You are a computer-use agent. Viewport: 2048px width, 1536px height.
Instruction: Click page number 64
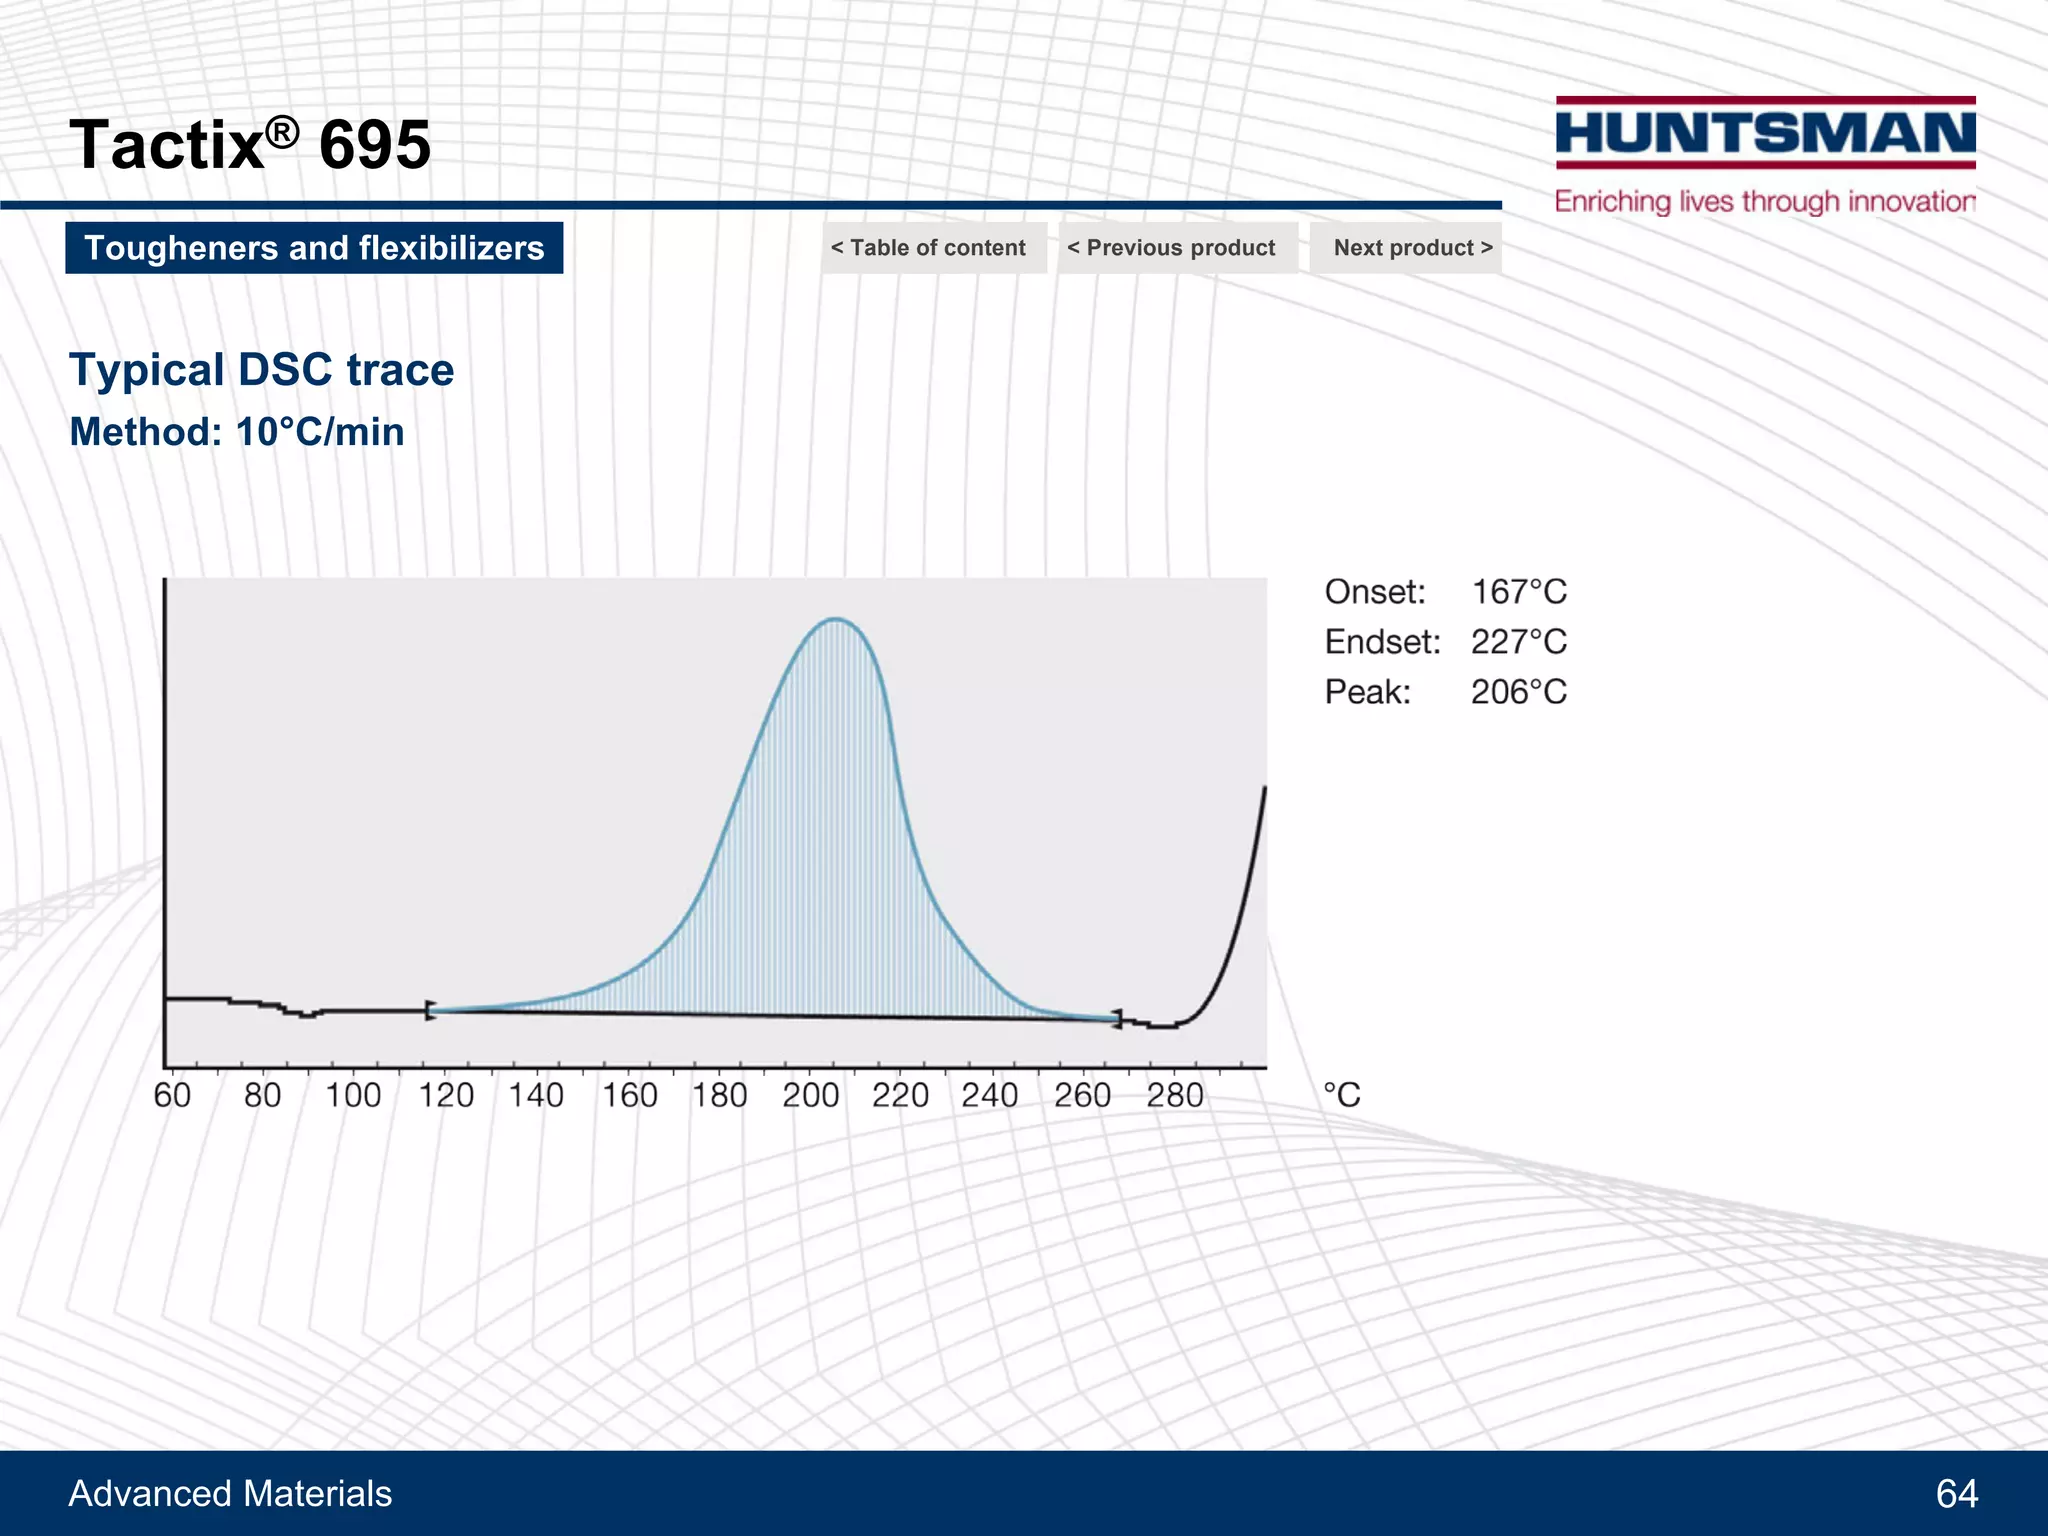tap(1956, 1493)
